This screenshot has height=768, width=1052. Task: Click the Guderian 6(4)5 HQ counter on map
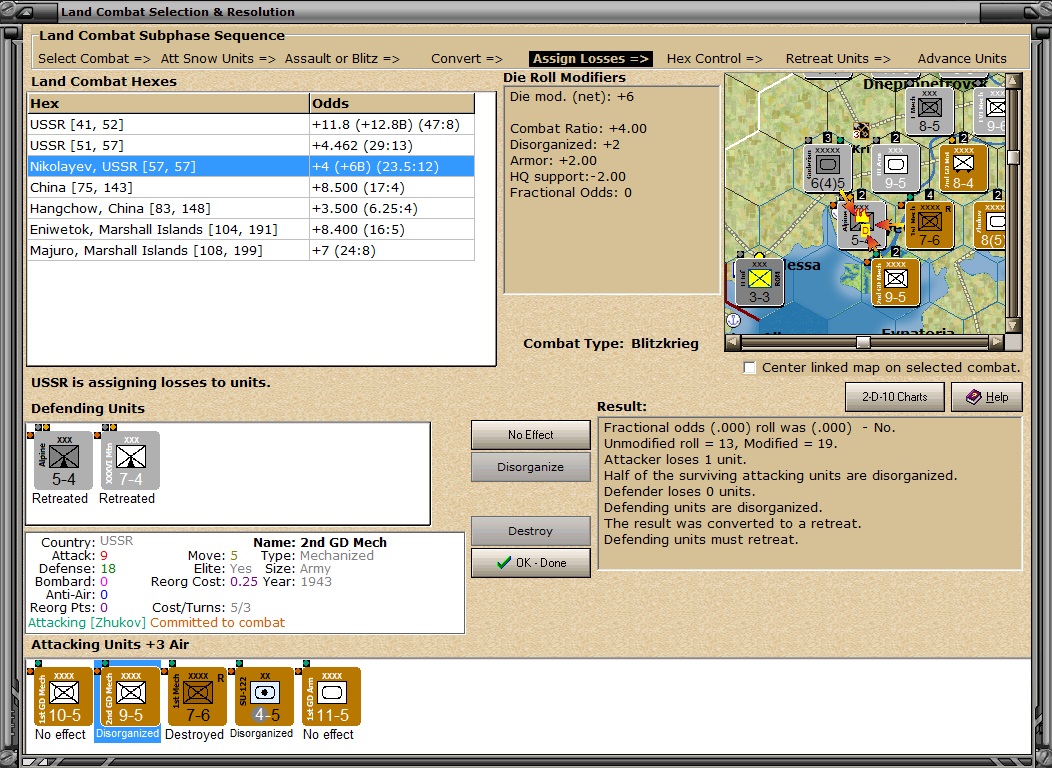click(827, 168)
